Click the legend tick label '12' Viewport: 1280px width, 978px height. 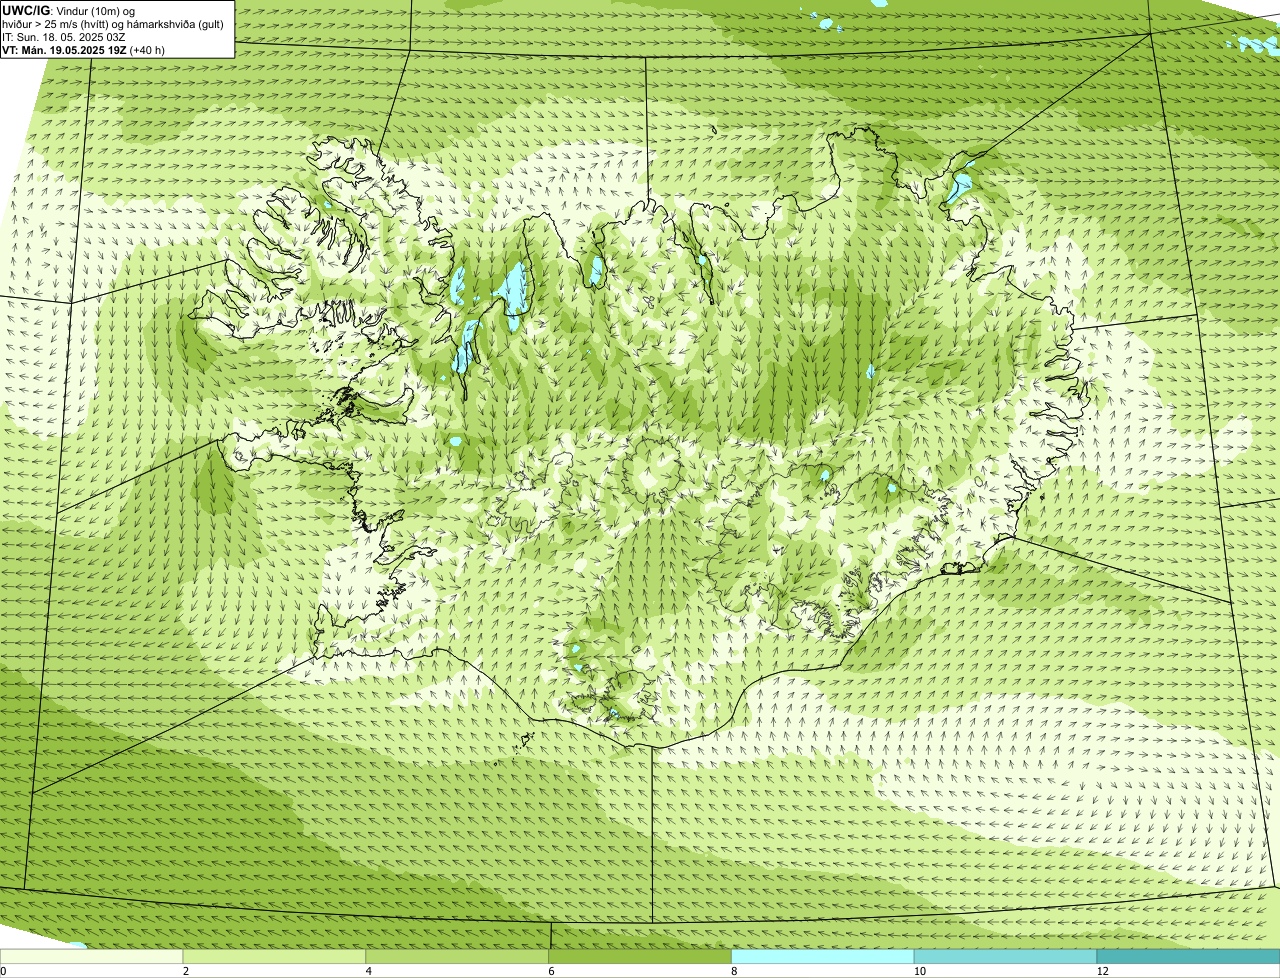point(1101,971)
